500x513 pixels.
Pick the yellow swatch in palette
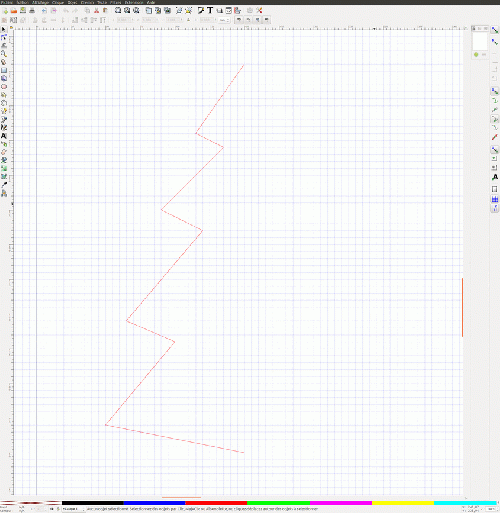point(403,503)
